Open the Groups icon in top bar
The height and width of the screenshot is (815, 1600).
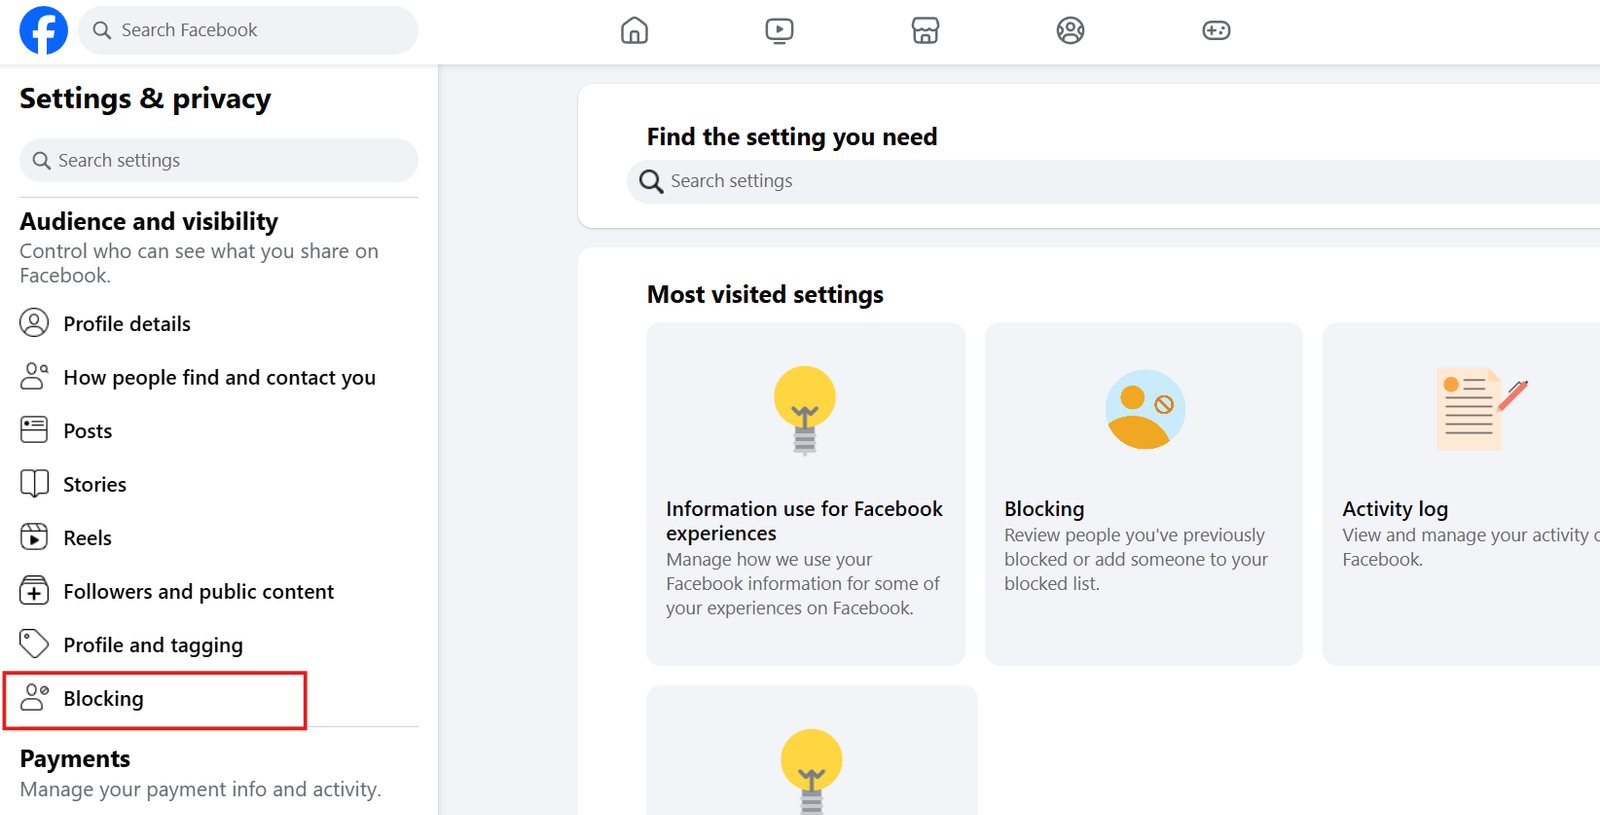tap(1070, 31)
